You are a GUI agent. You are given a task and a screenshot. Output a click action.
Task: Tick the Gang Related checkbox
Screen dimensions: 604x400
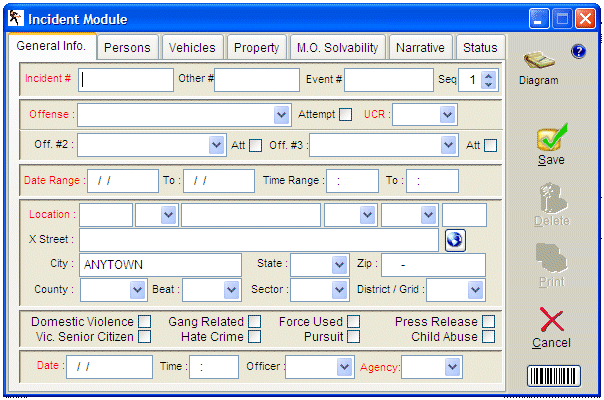pyautogui.click(x=254, y=321)
